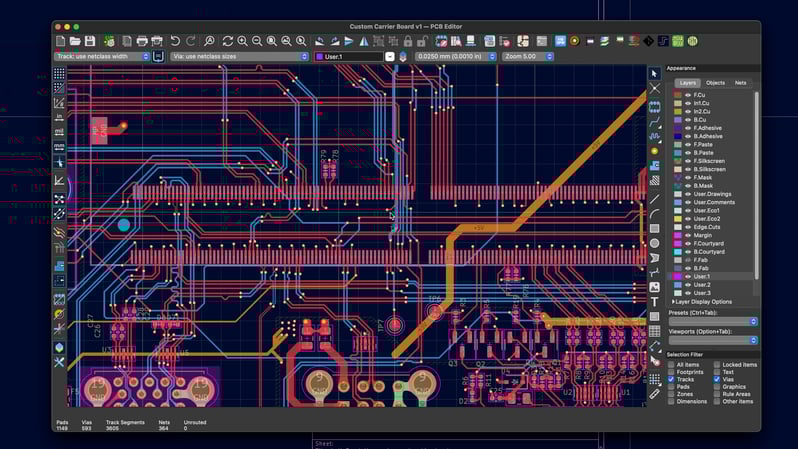Enable Footprints in selection filter
Viewport: 798px width, 449px height.
tap(671, 372)
